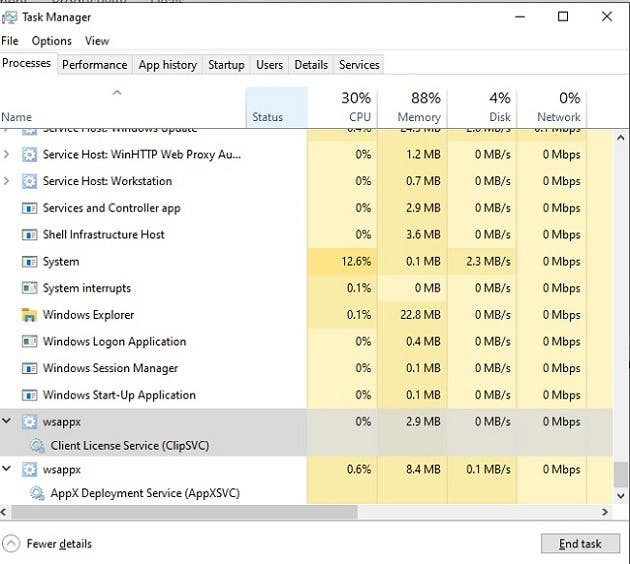Click gear icon of Service Host: Workstation
This screenshot has height=564, width=630.
click(29, 181)
